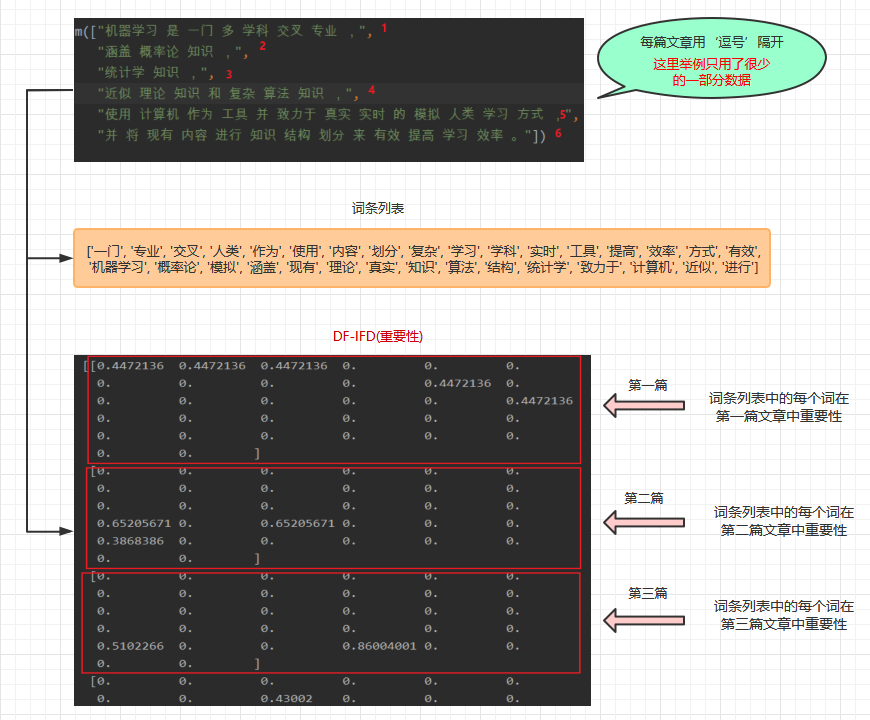Click '人类' in the orange word list
Screen dimensions: 870x720
tap(227, 251)
